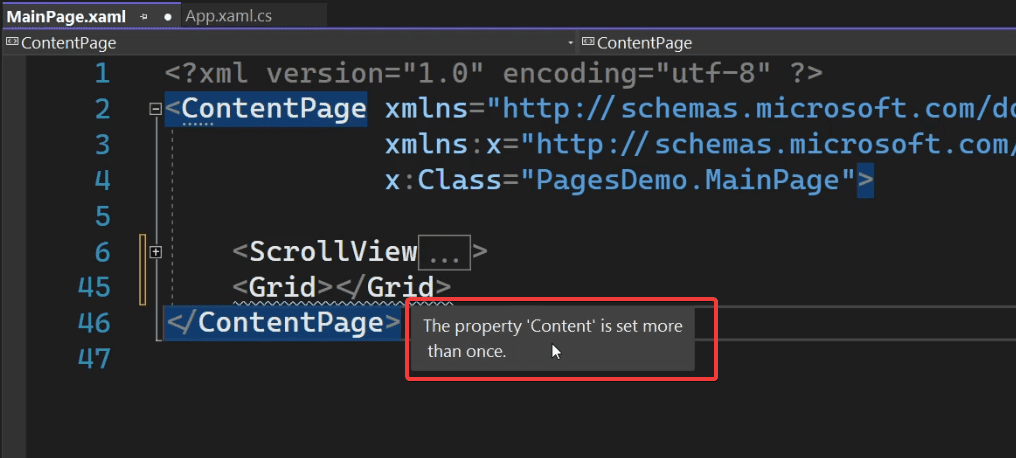Click the ContentPage icon in the right navigation bar
The width and height of the screenshot is (1016, 458).
click(x=588, y=43)
